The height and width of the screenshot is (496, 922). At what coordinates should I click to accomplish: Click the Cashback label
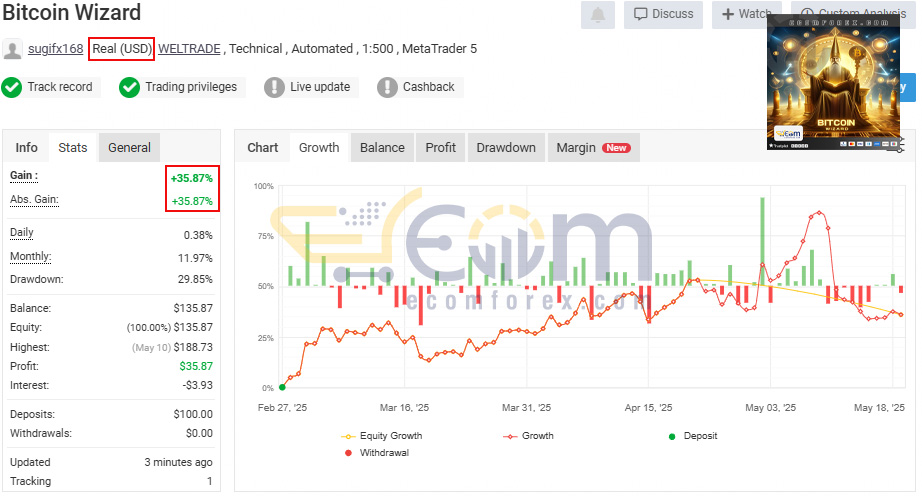click(x=429, y=87)
